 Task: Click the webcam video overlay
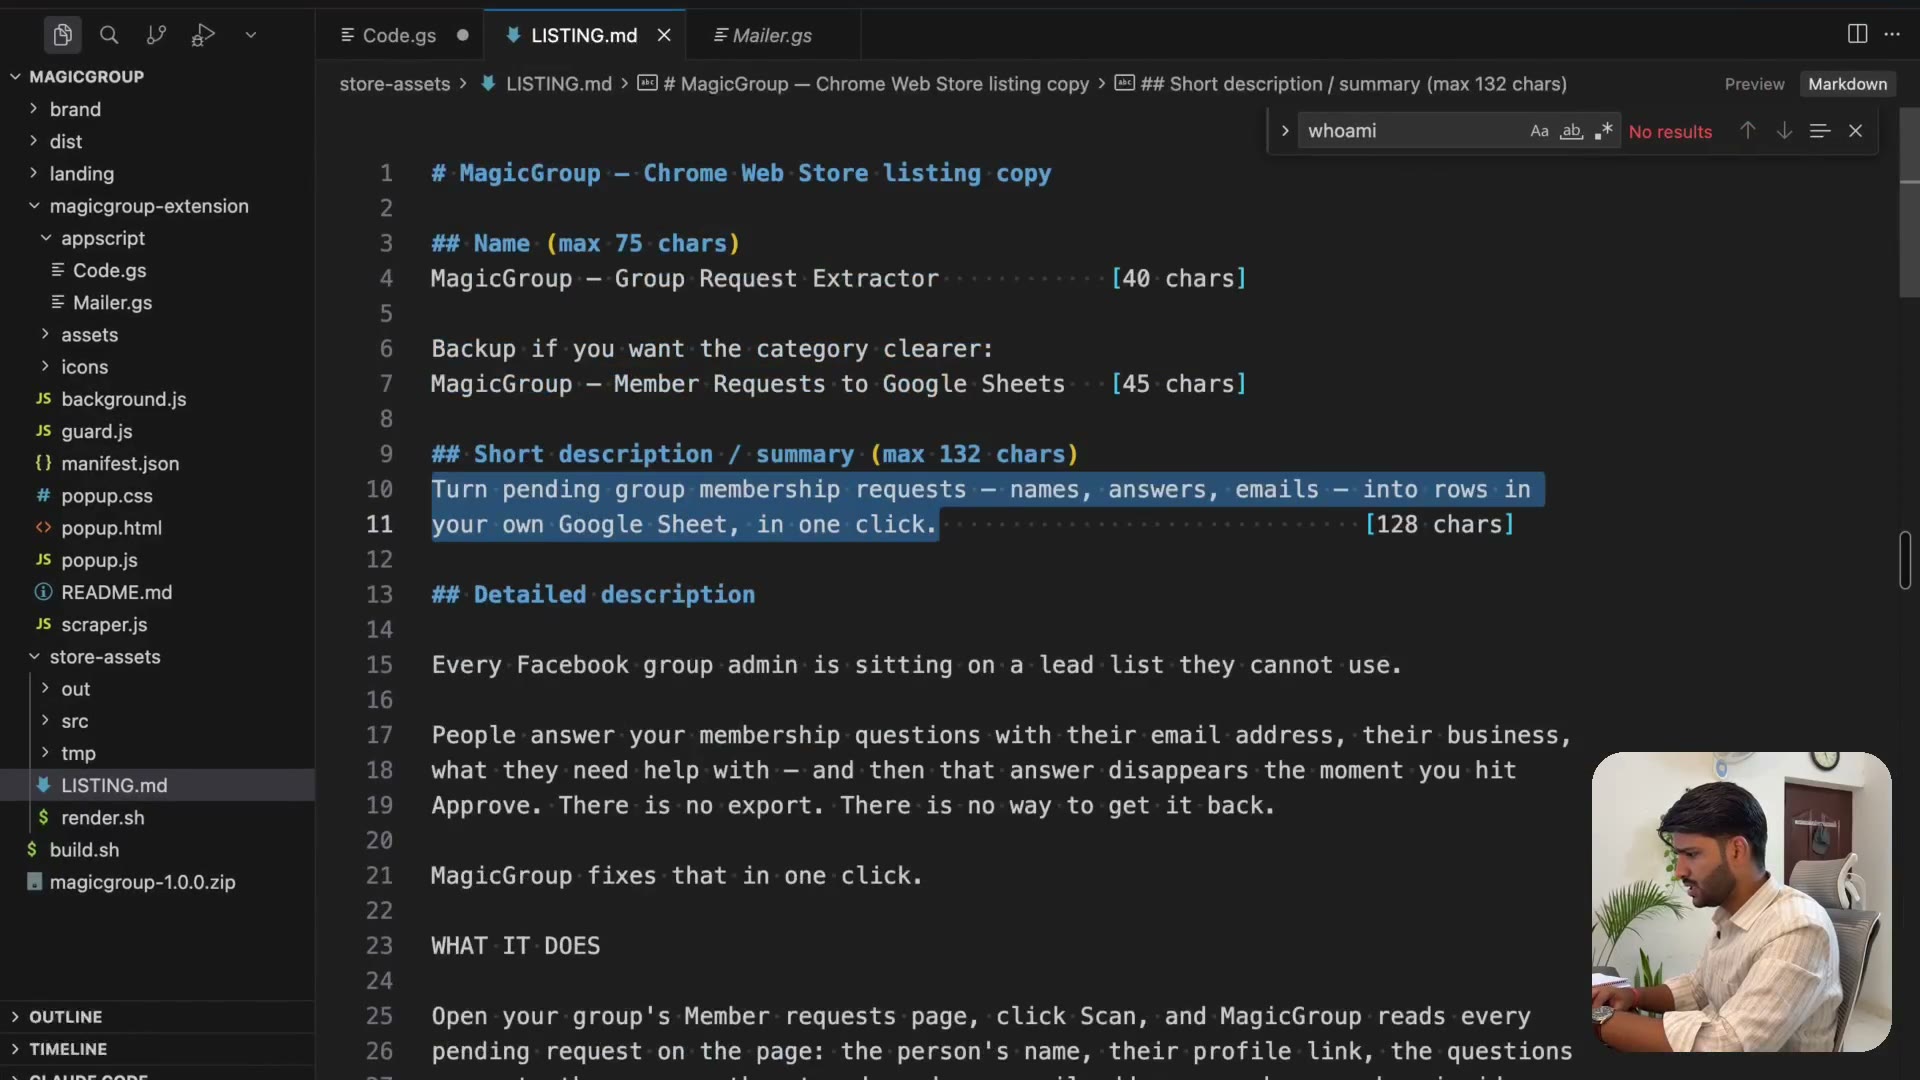coord(1741,901)
